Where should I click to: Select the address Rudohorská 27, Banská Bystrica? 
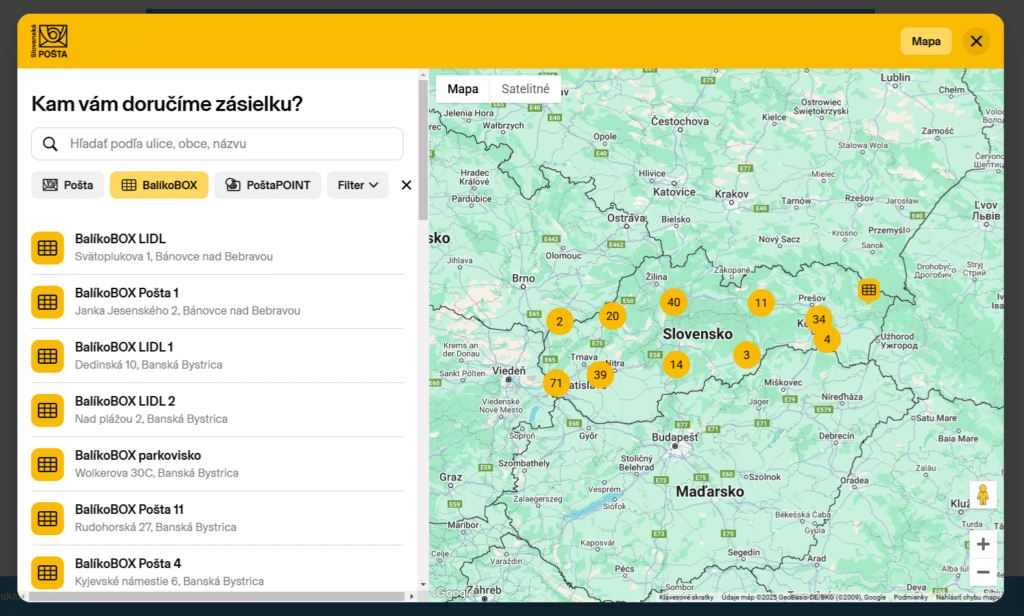pos(155,527)
